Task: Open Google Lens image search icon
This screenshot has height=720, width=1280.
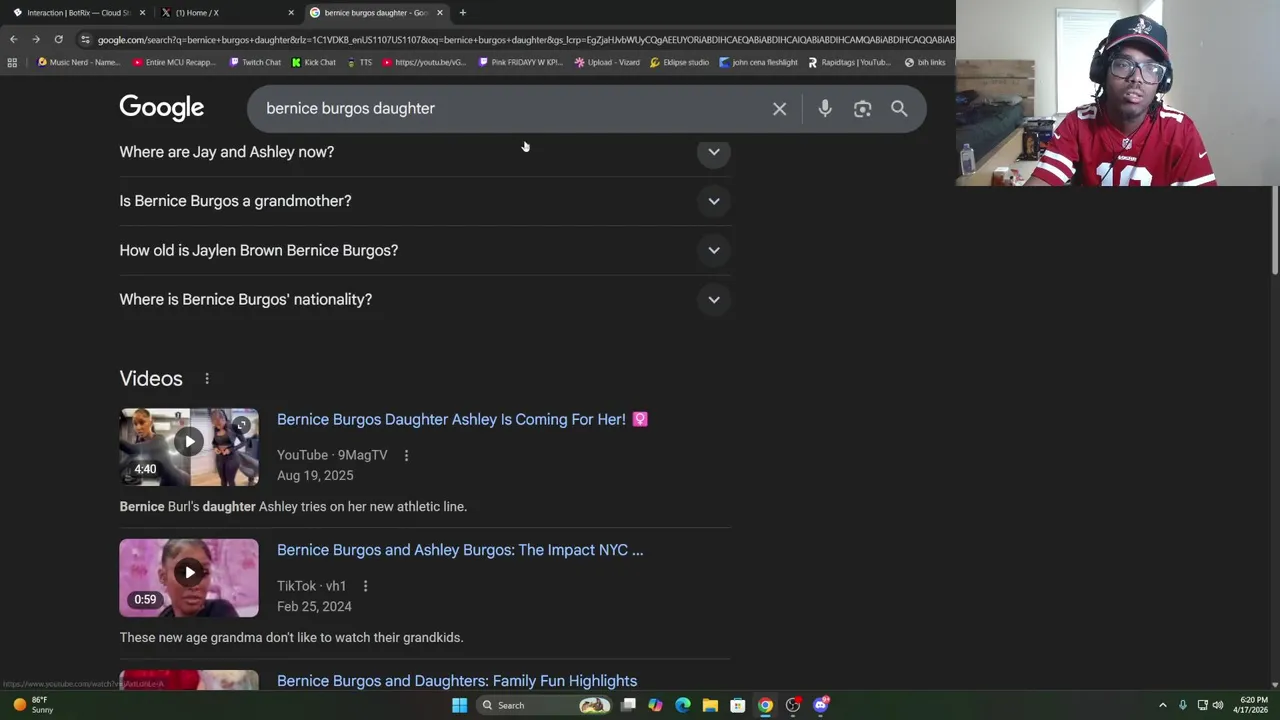Action: coord(862,108)
